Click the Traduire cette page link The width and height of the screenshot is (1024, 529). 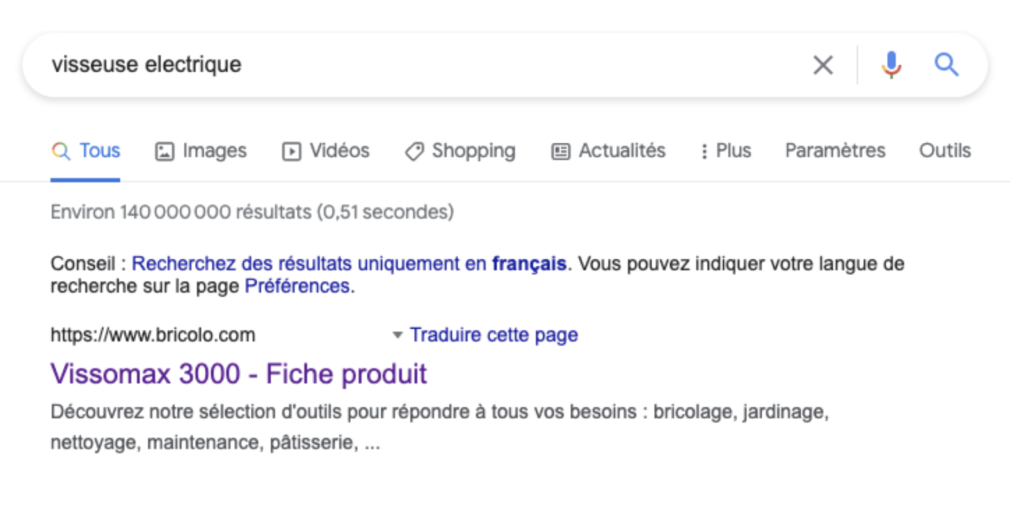[493, 335]
